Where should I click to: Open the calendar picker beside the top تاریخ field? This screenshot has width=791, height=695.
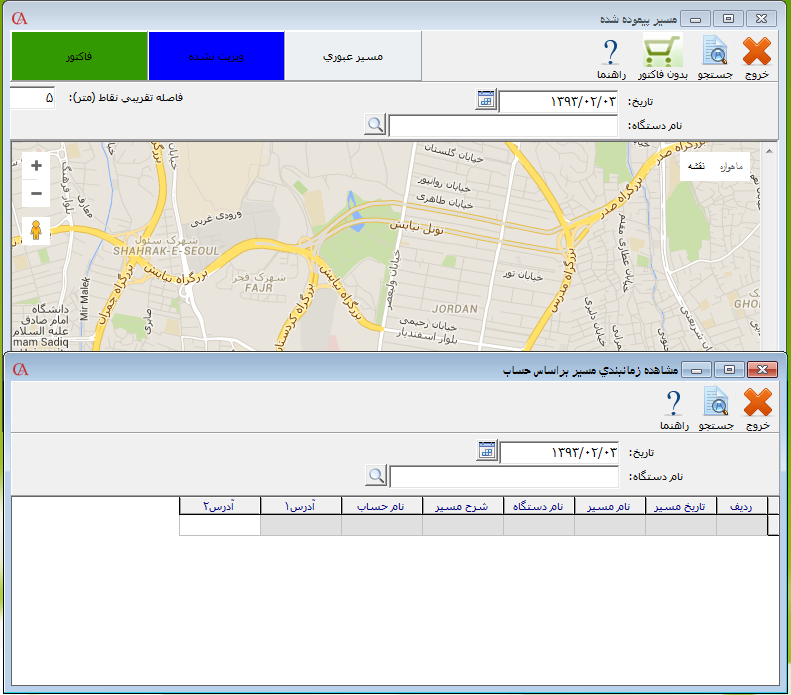click(x=486, y=99)
